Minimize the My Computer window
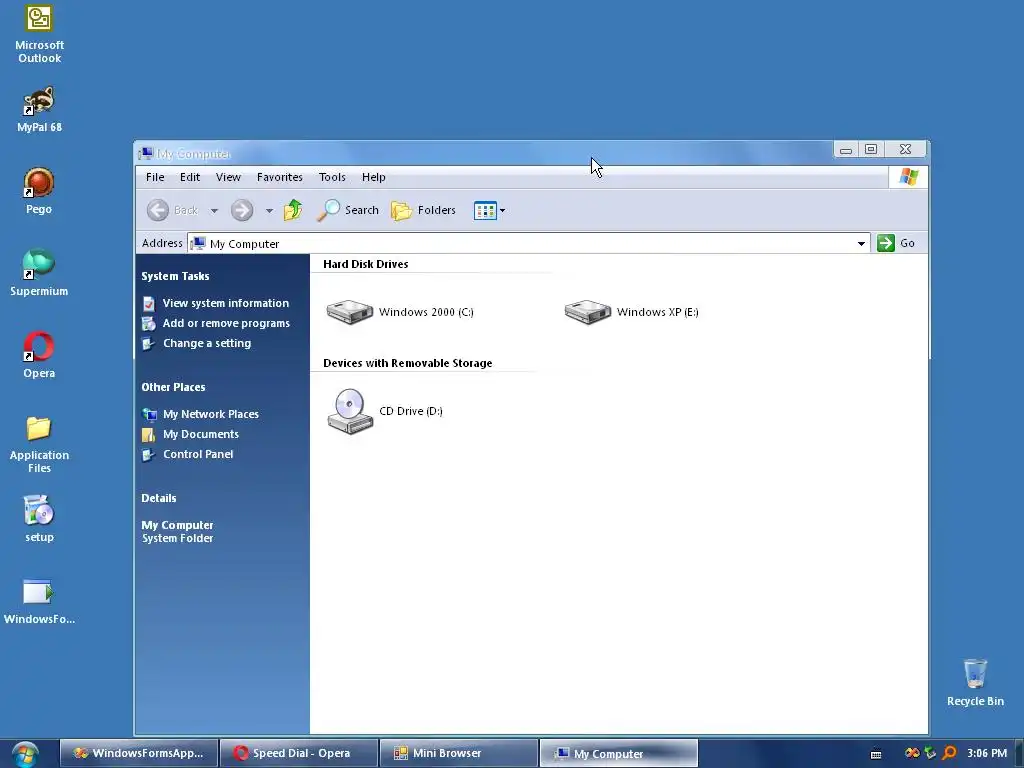This screenshot has width=1024, height=768. coord(846,150)
